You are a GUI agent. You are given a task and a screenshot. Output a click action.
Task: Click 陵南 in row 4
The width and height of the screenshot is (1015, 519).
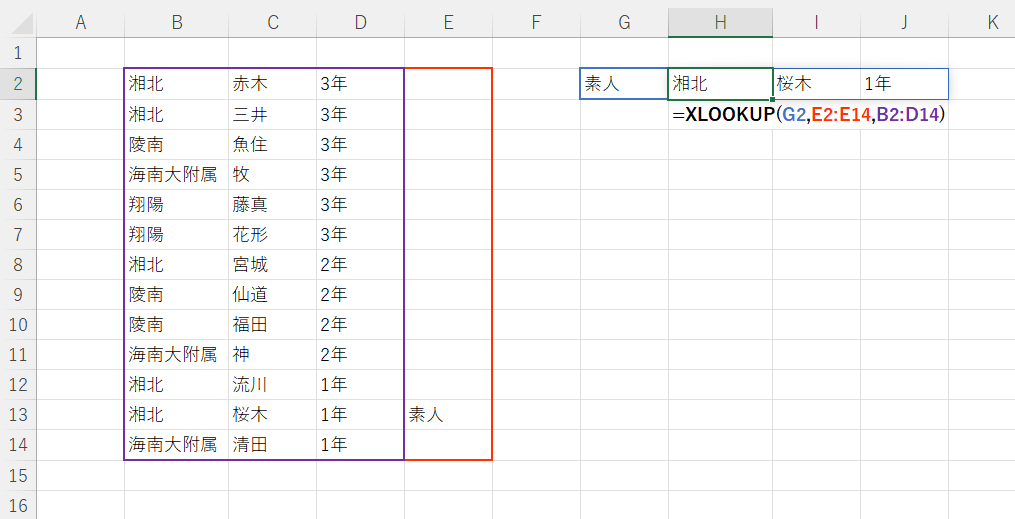pyautogui.click(x=146, y=144)
